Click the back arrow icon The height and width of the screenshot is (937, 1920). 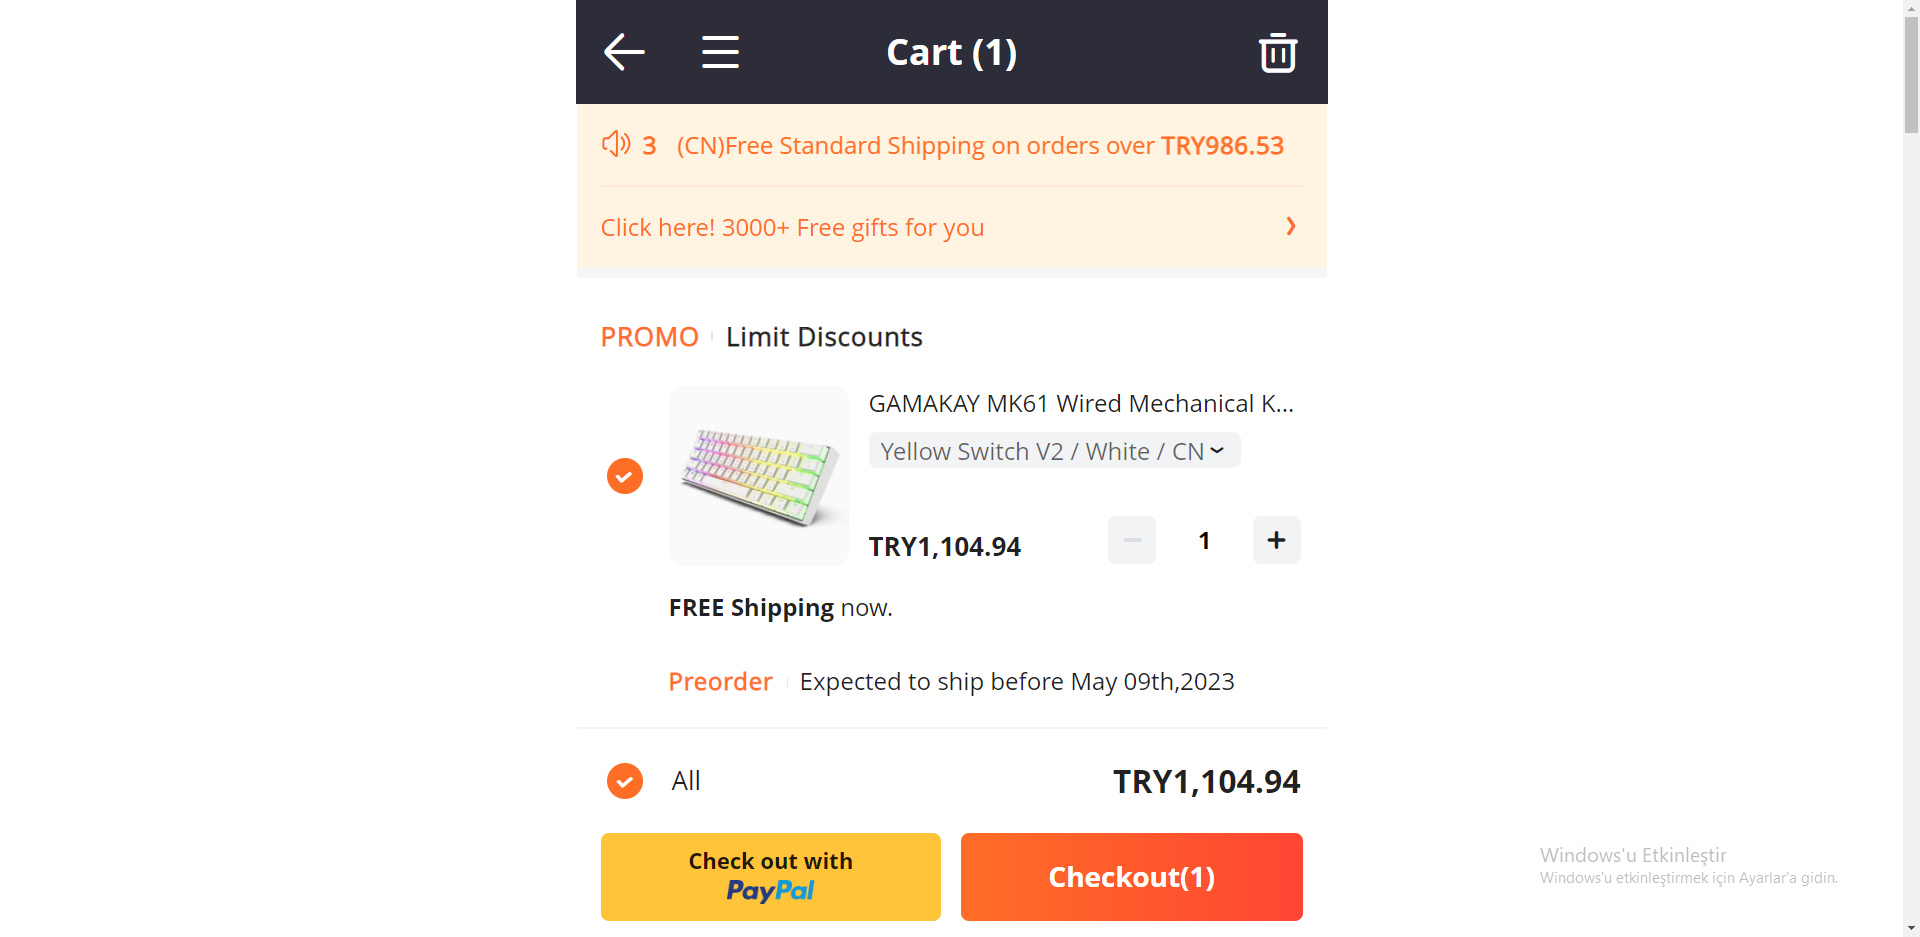pos(624,52)
